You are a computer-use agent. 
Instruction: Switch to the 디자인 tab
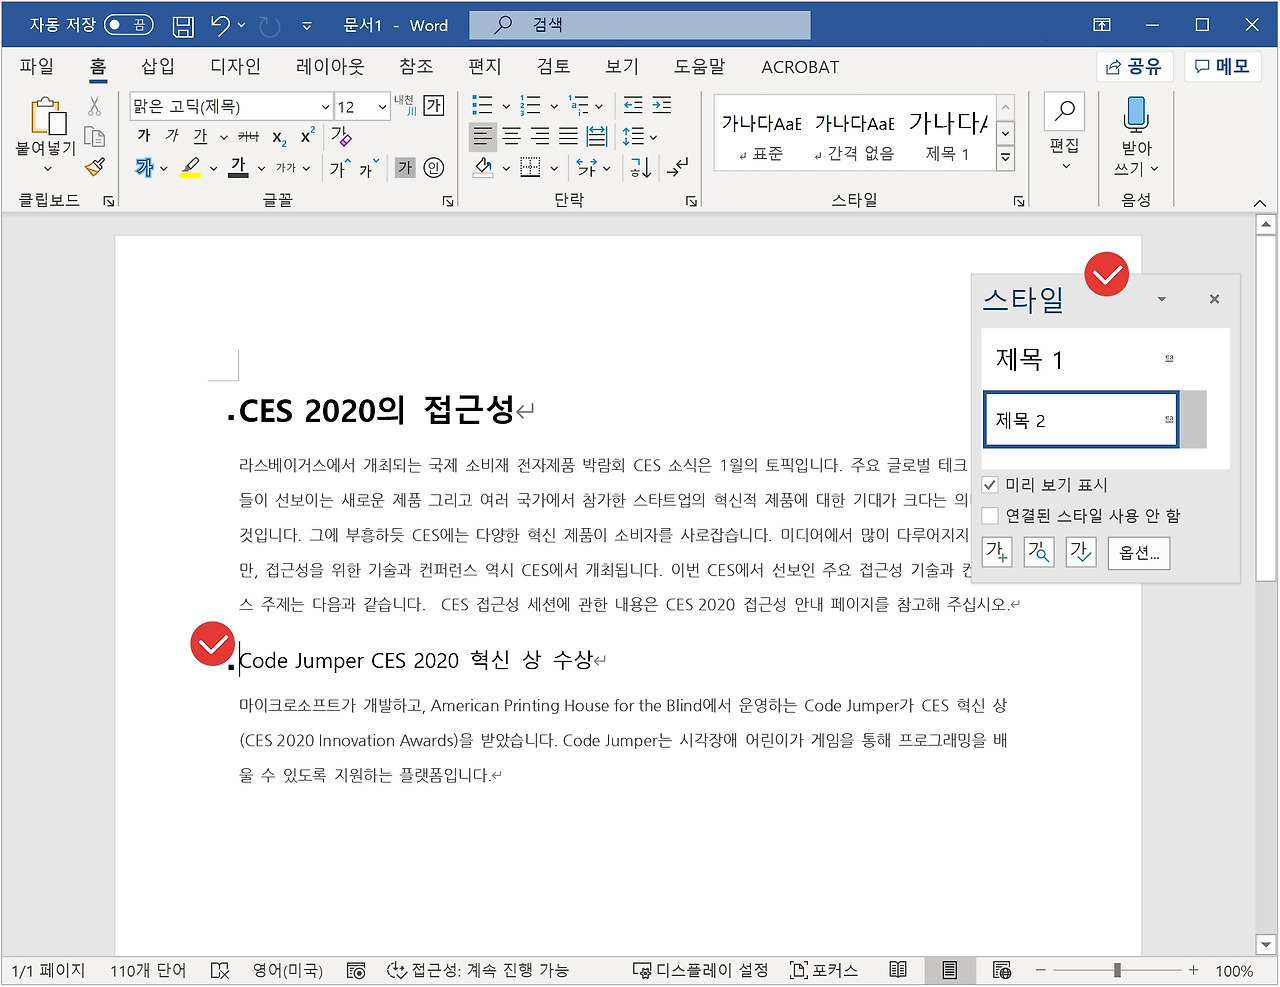coord(236,66)
